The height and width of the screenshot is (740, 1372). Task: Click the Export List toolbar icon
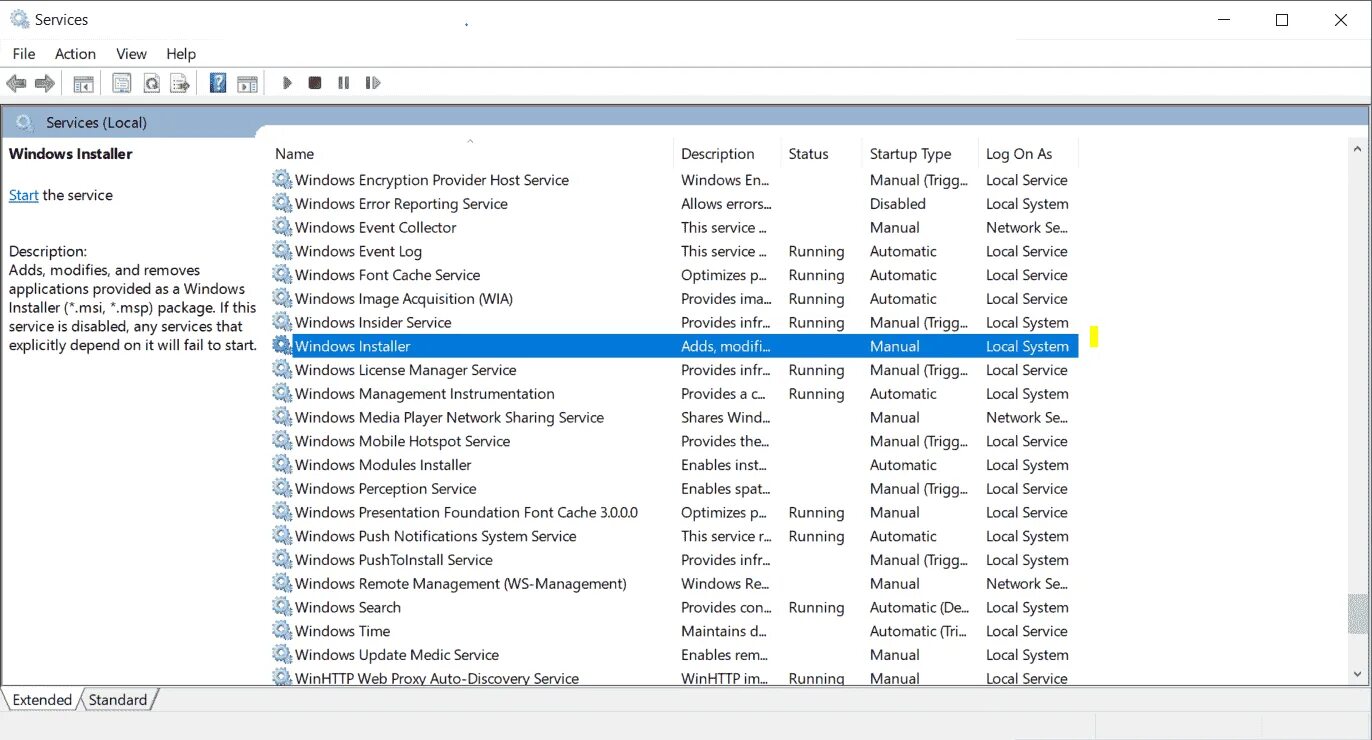click(x=180, y=82)
